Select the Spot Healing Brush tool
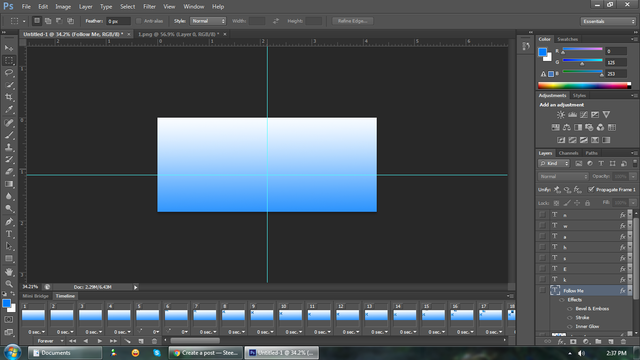The height and width of the screenshot is (360, 640). (x=9, y=122)
